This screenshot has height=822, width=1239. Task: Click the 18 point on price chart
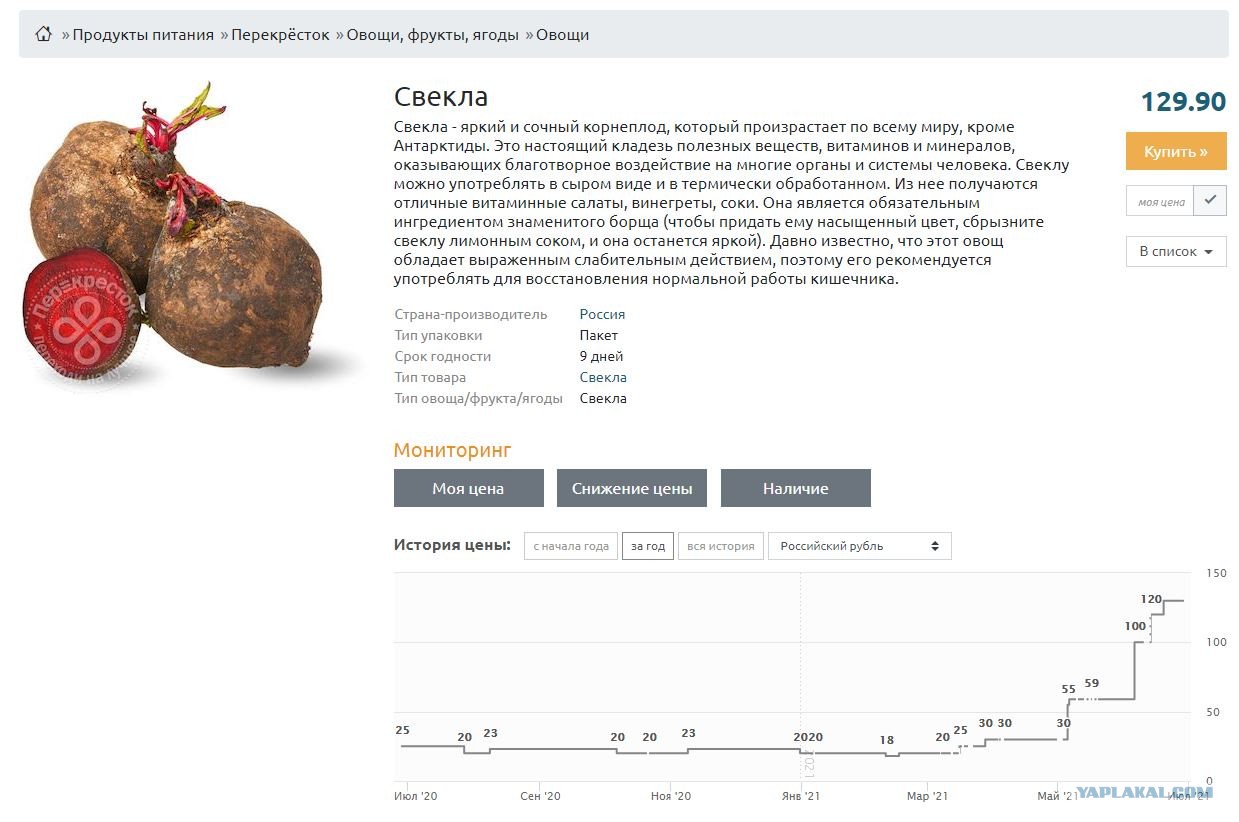[x=887, y=740]
